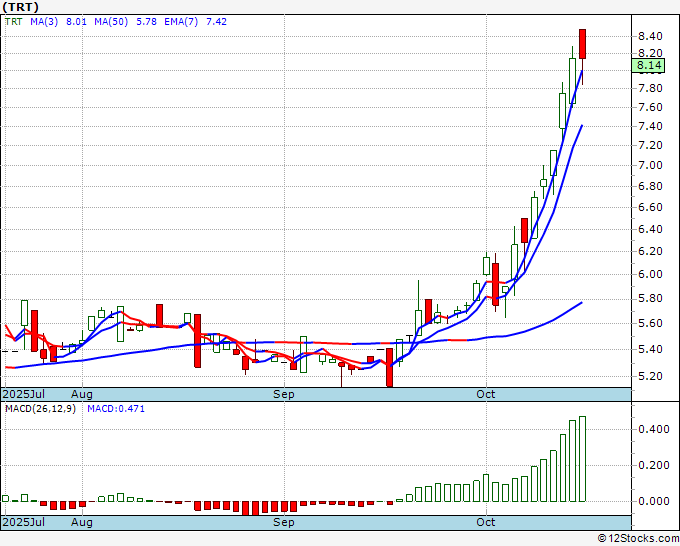
Task: Click the MA(3) value 8.01
Action: (x=76, y=22)
